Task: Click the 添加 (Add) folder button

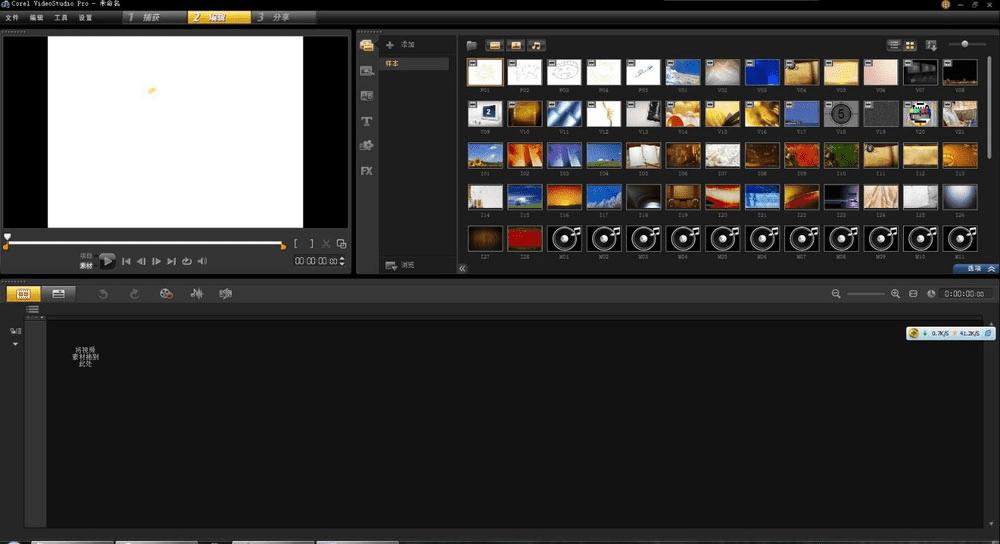Action: click(x=400, y=45)
